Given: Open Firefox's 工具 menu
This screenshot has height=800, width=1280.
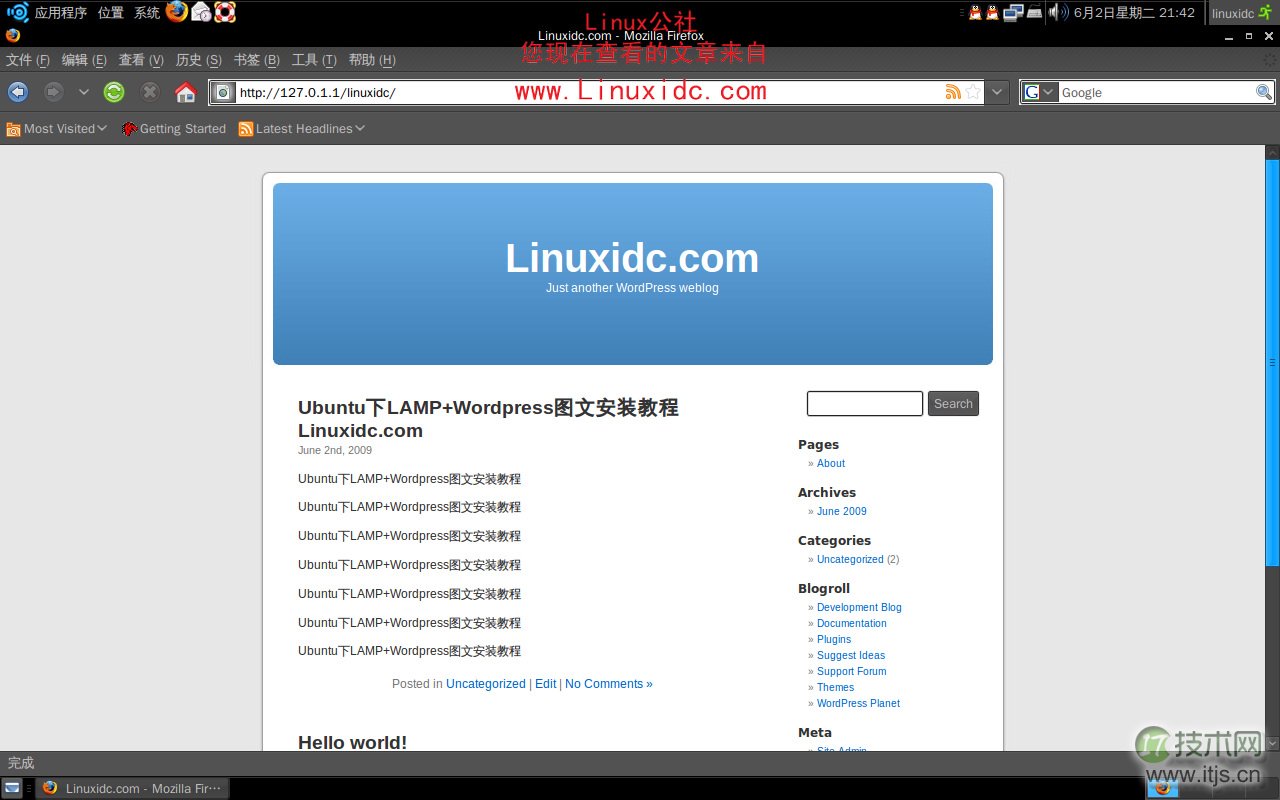Looking at the screenshot, I should point(313,60).
